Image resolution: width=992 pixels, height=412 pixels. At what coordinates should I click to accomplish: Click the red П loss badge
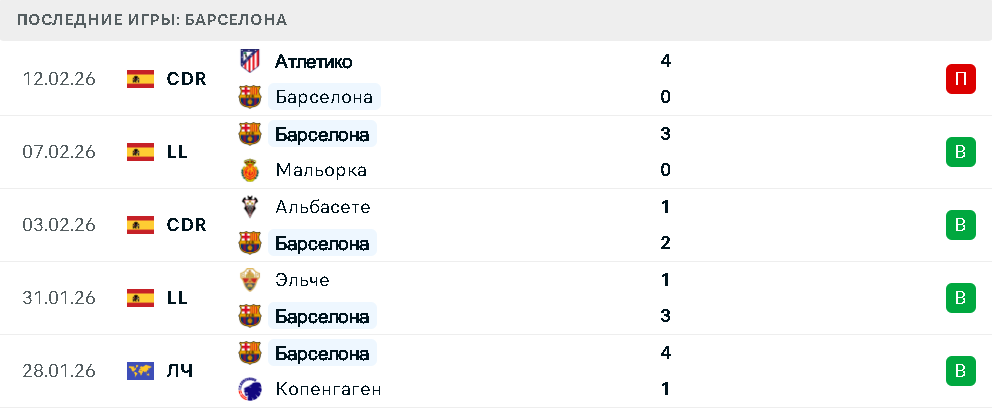point(960,79)
